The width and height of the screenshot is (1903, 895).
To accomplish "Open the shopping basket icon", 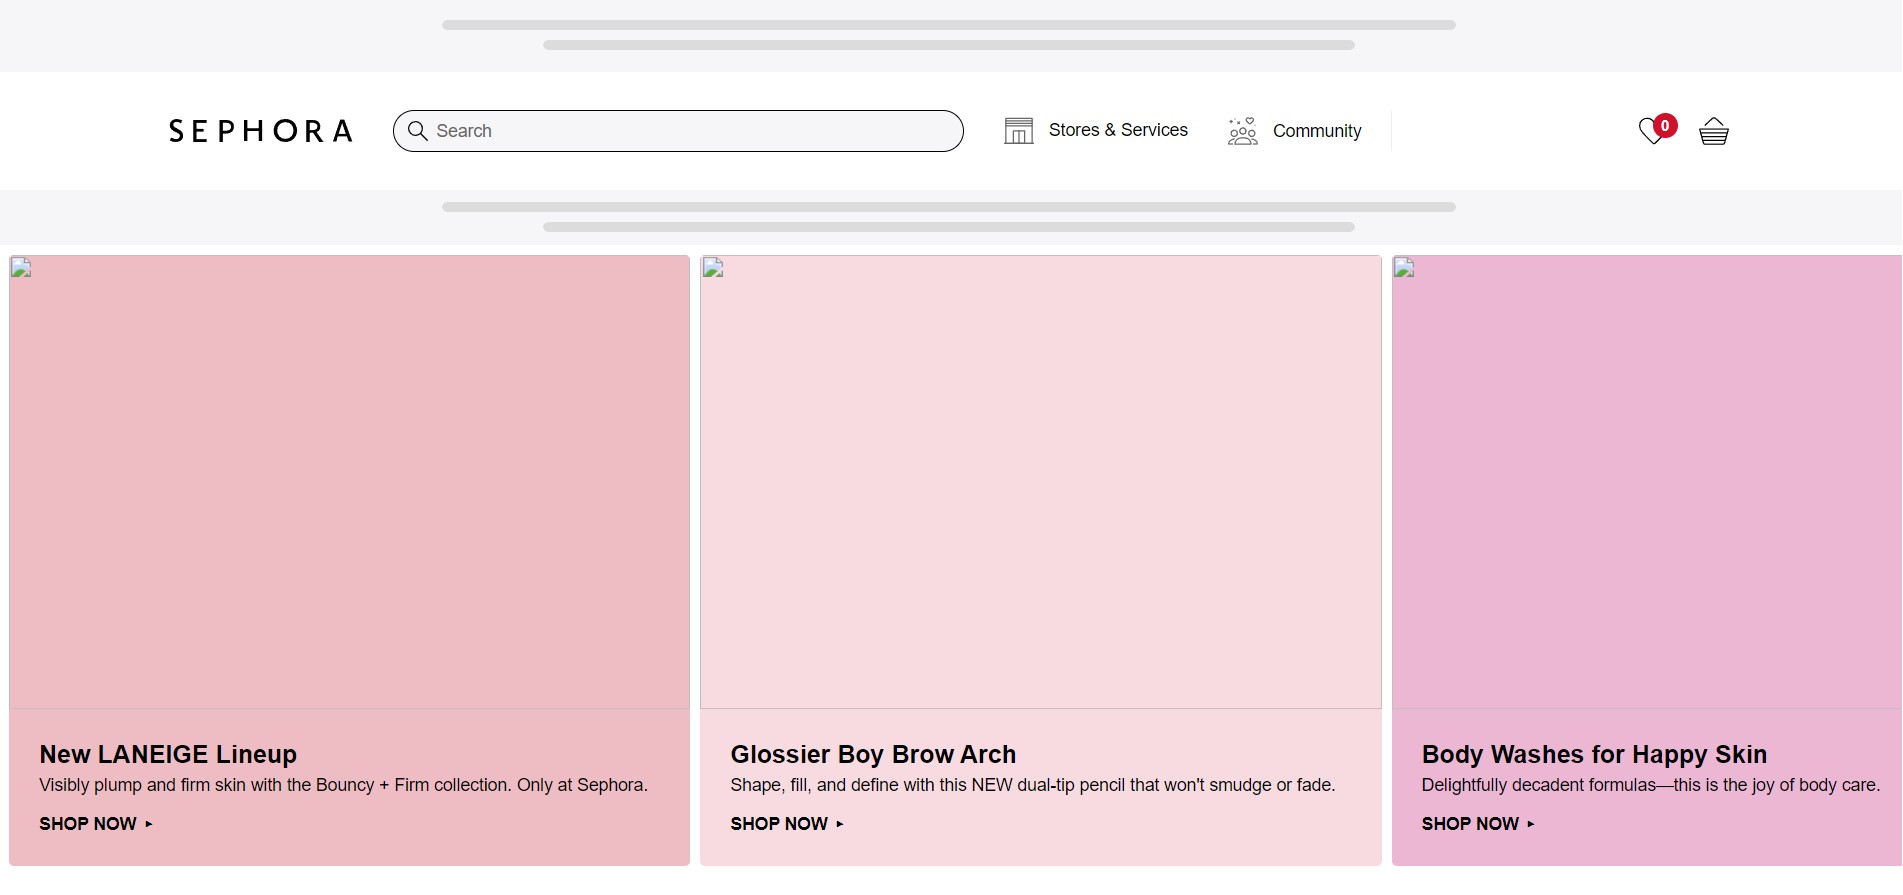I will pos(1714,131).
